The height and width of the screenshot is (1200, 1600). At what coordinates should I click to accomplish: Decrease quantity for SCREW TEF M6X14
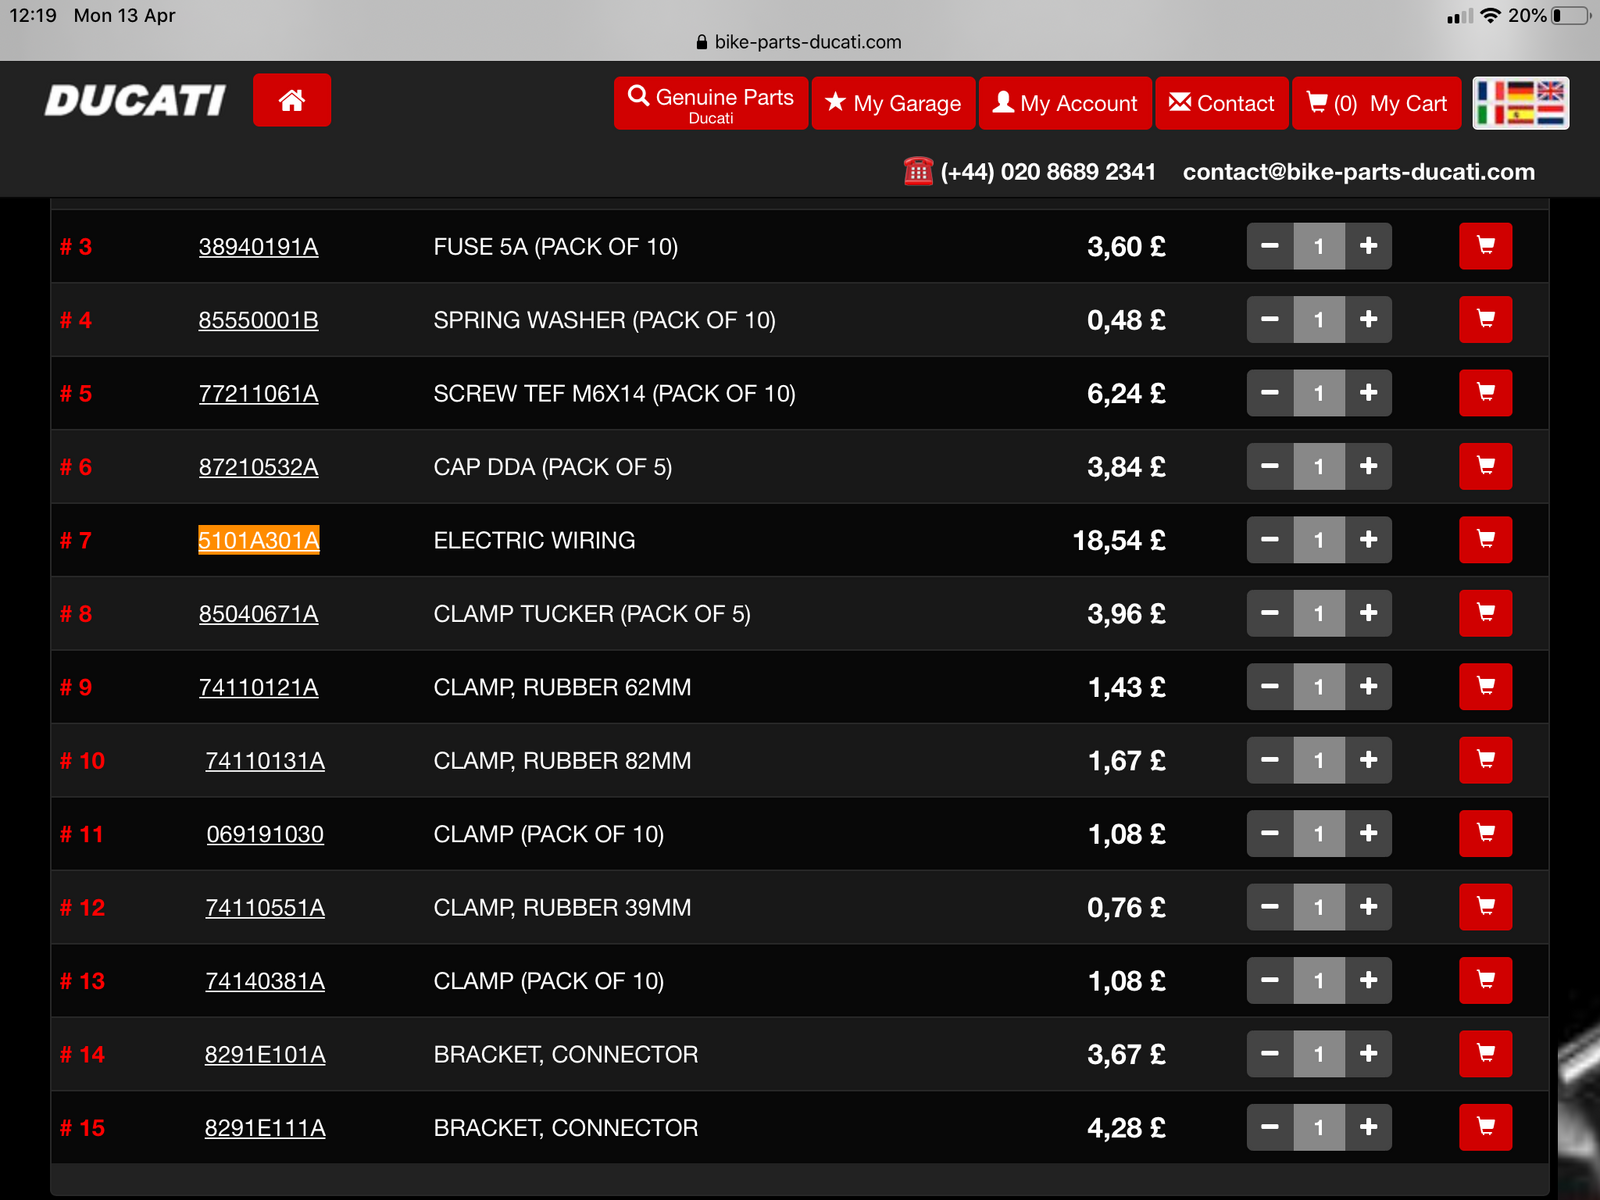(x=1270, y=393)
